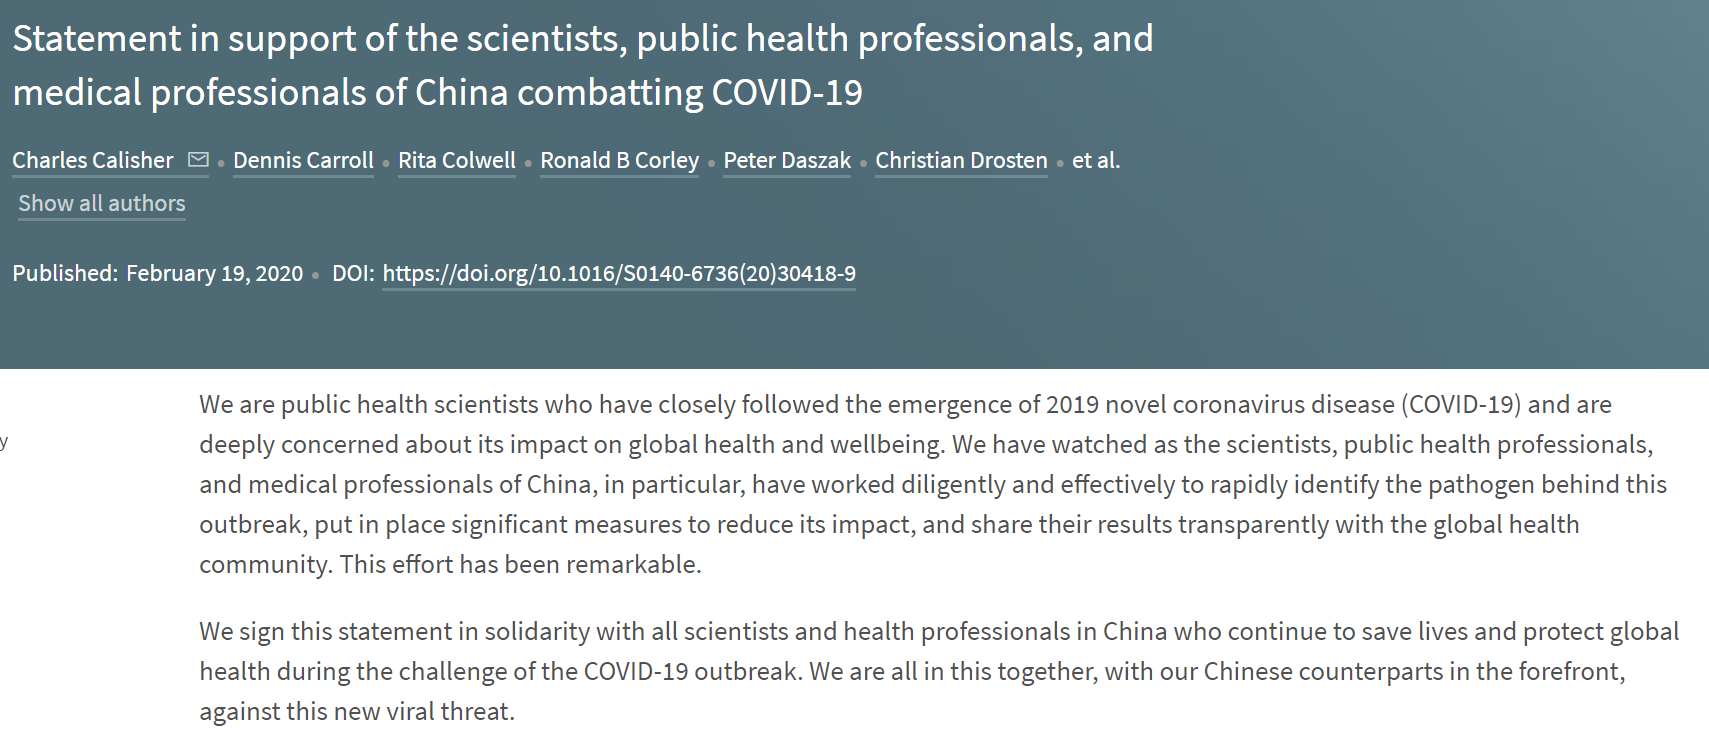Click the "et al." text after the authors
The width and height of the screenshot is (1709, 740).
pyautogui.click(x=1096, y=160)
